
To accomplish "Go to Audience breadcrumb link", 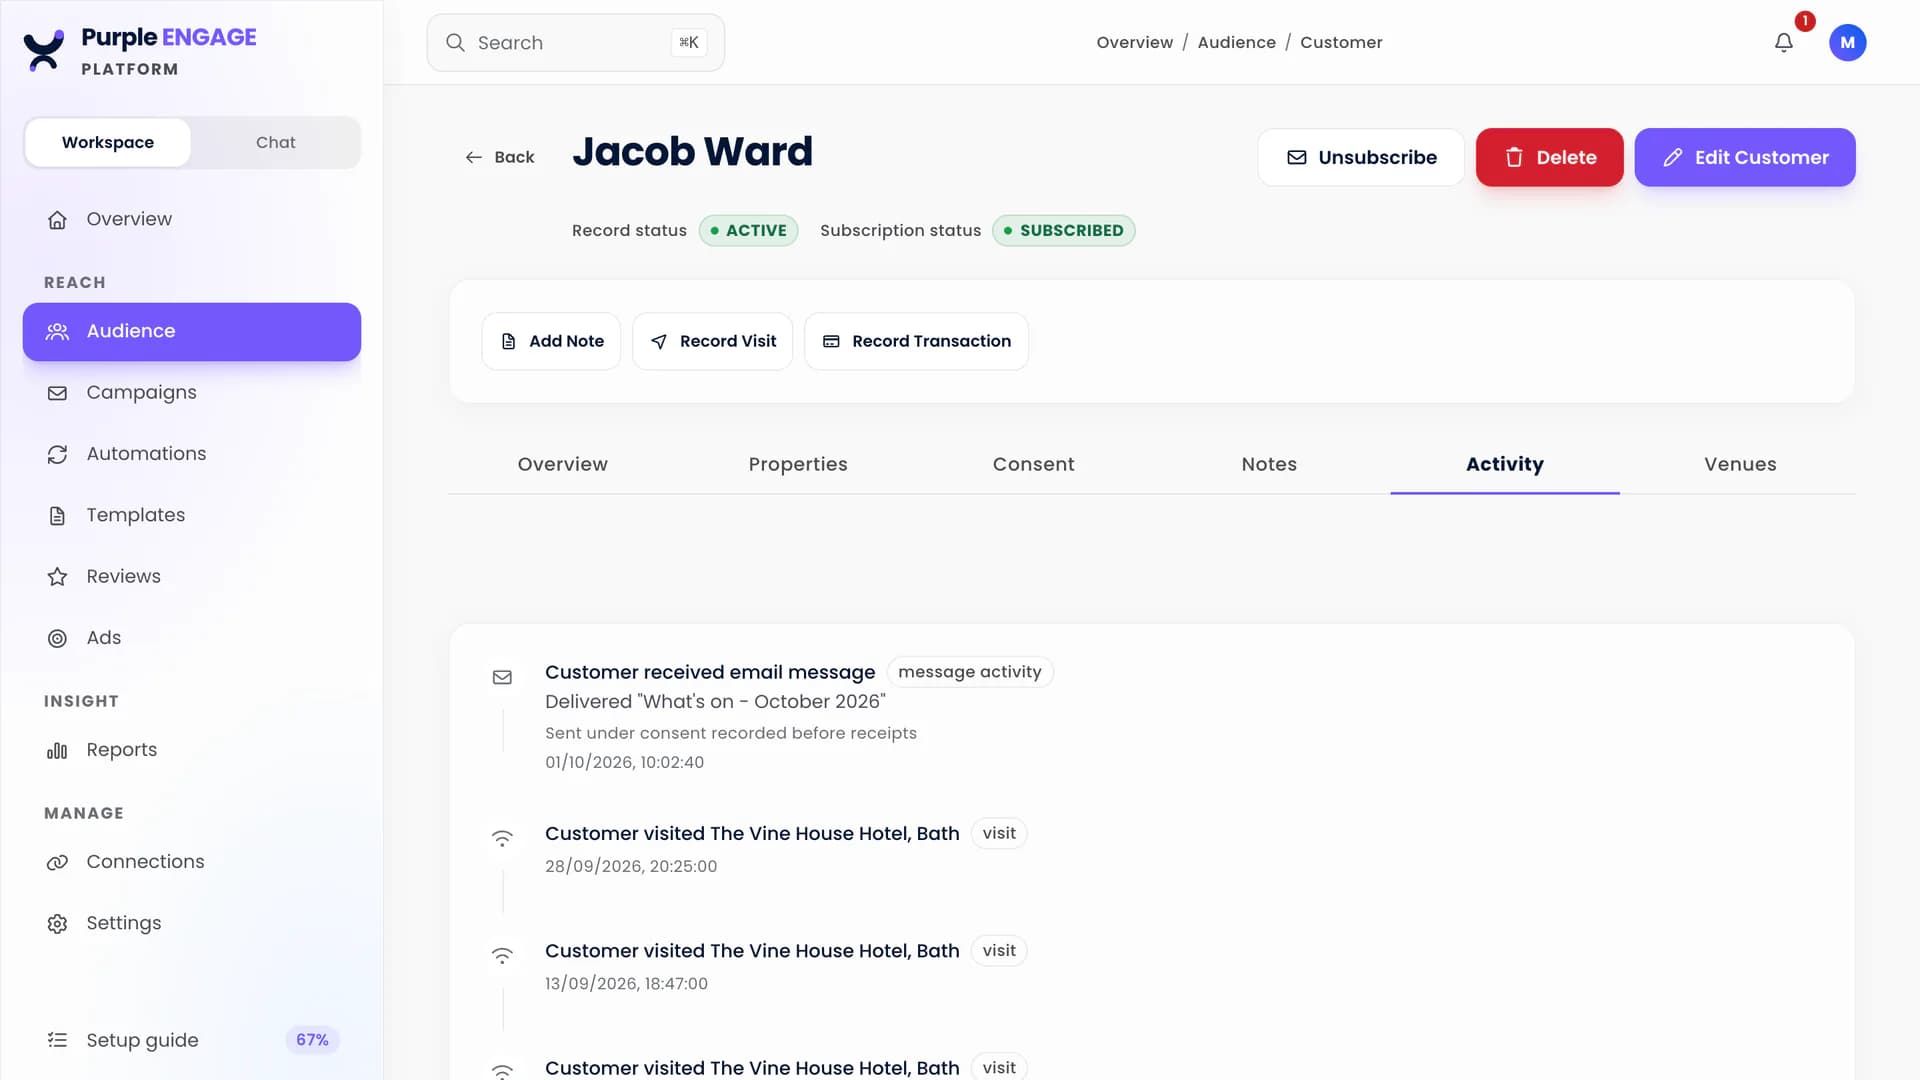I will point(1236,42).
